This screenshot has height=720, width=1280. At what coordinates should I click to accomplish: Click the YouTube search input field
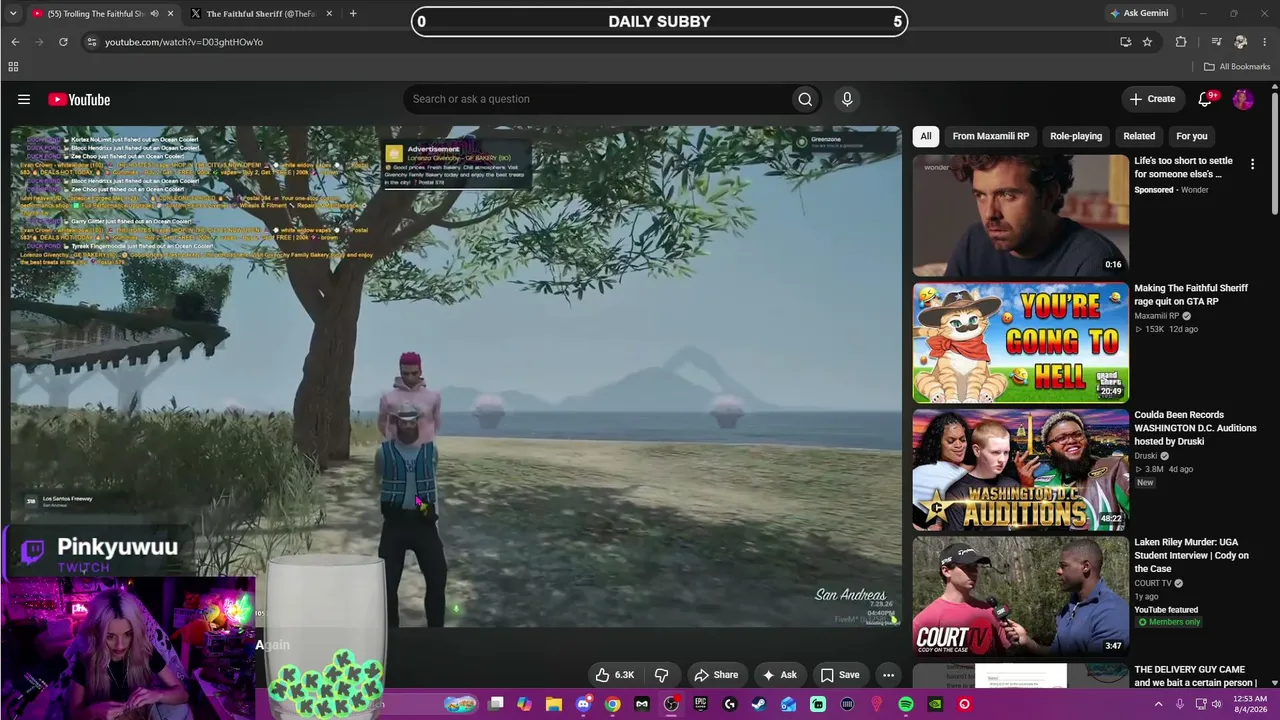tap(596, 99)
